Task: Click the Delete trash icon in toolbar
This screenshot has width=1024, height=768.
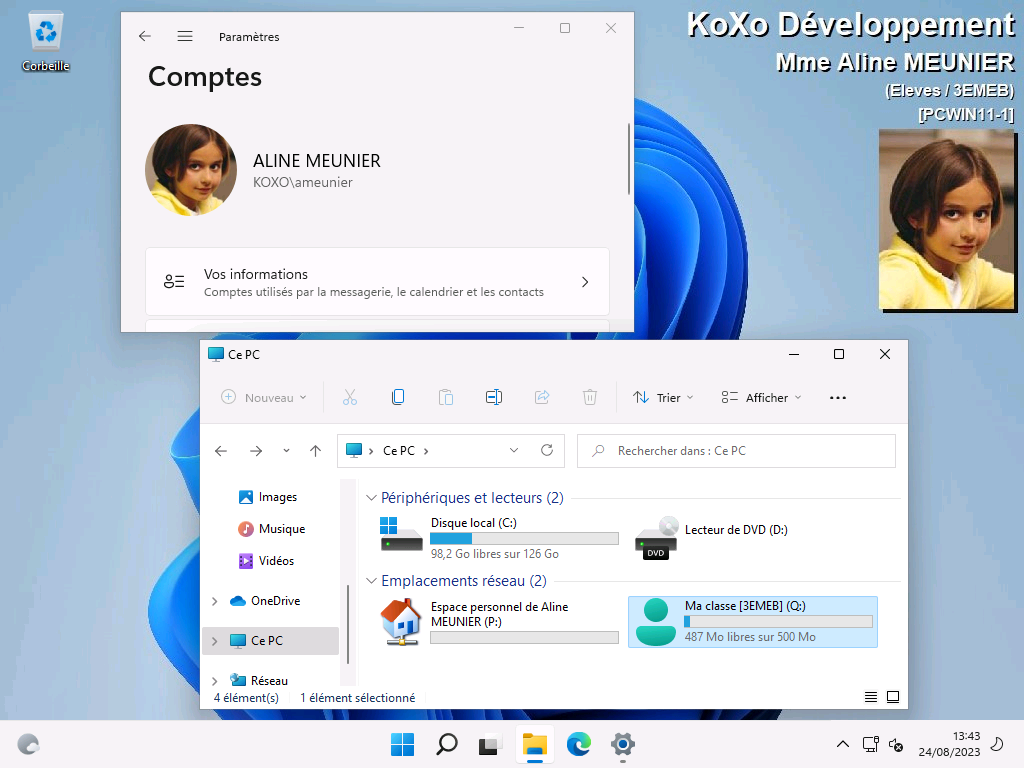Action: coord(590,397)
